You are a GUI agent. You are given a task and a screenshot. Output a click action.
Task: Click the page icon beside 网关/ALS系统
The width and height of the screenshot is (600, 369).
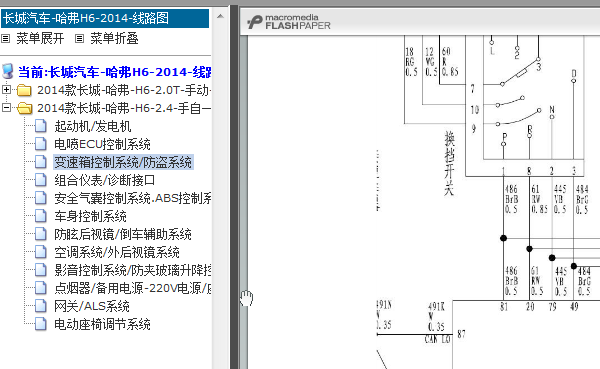[41, 306]
